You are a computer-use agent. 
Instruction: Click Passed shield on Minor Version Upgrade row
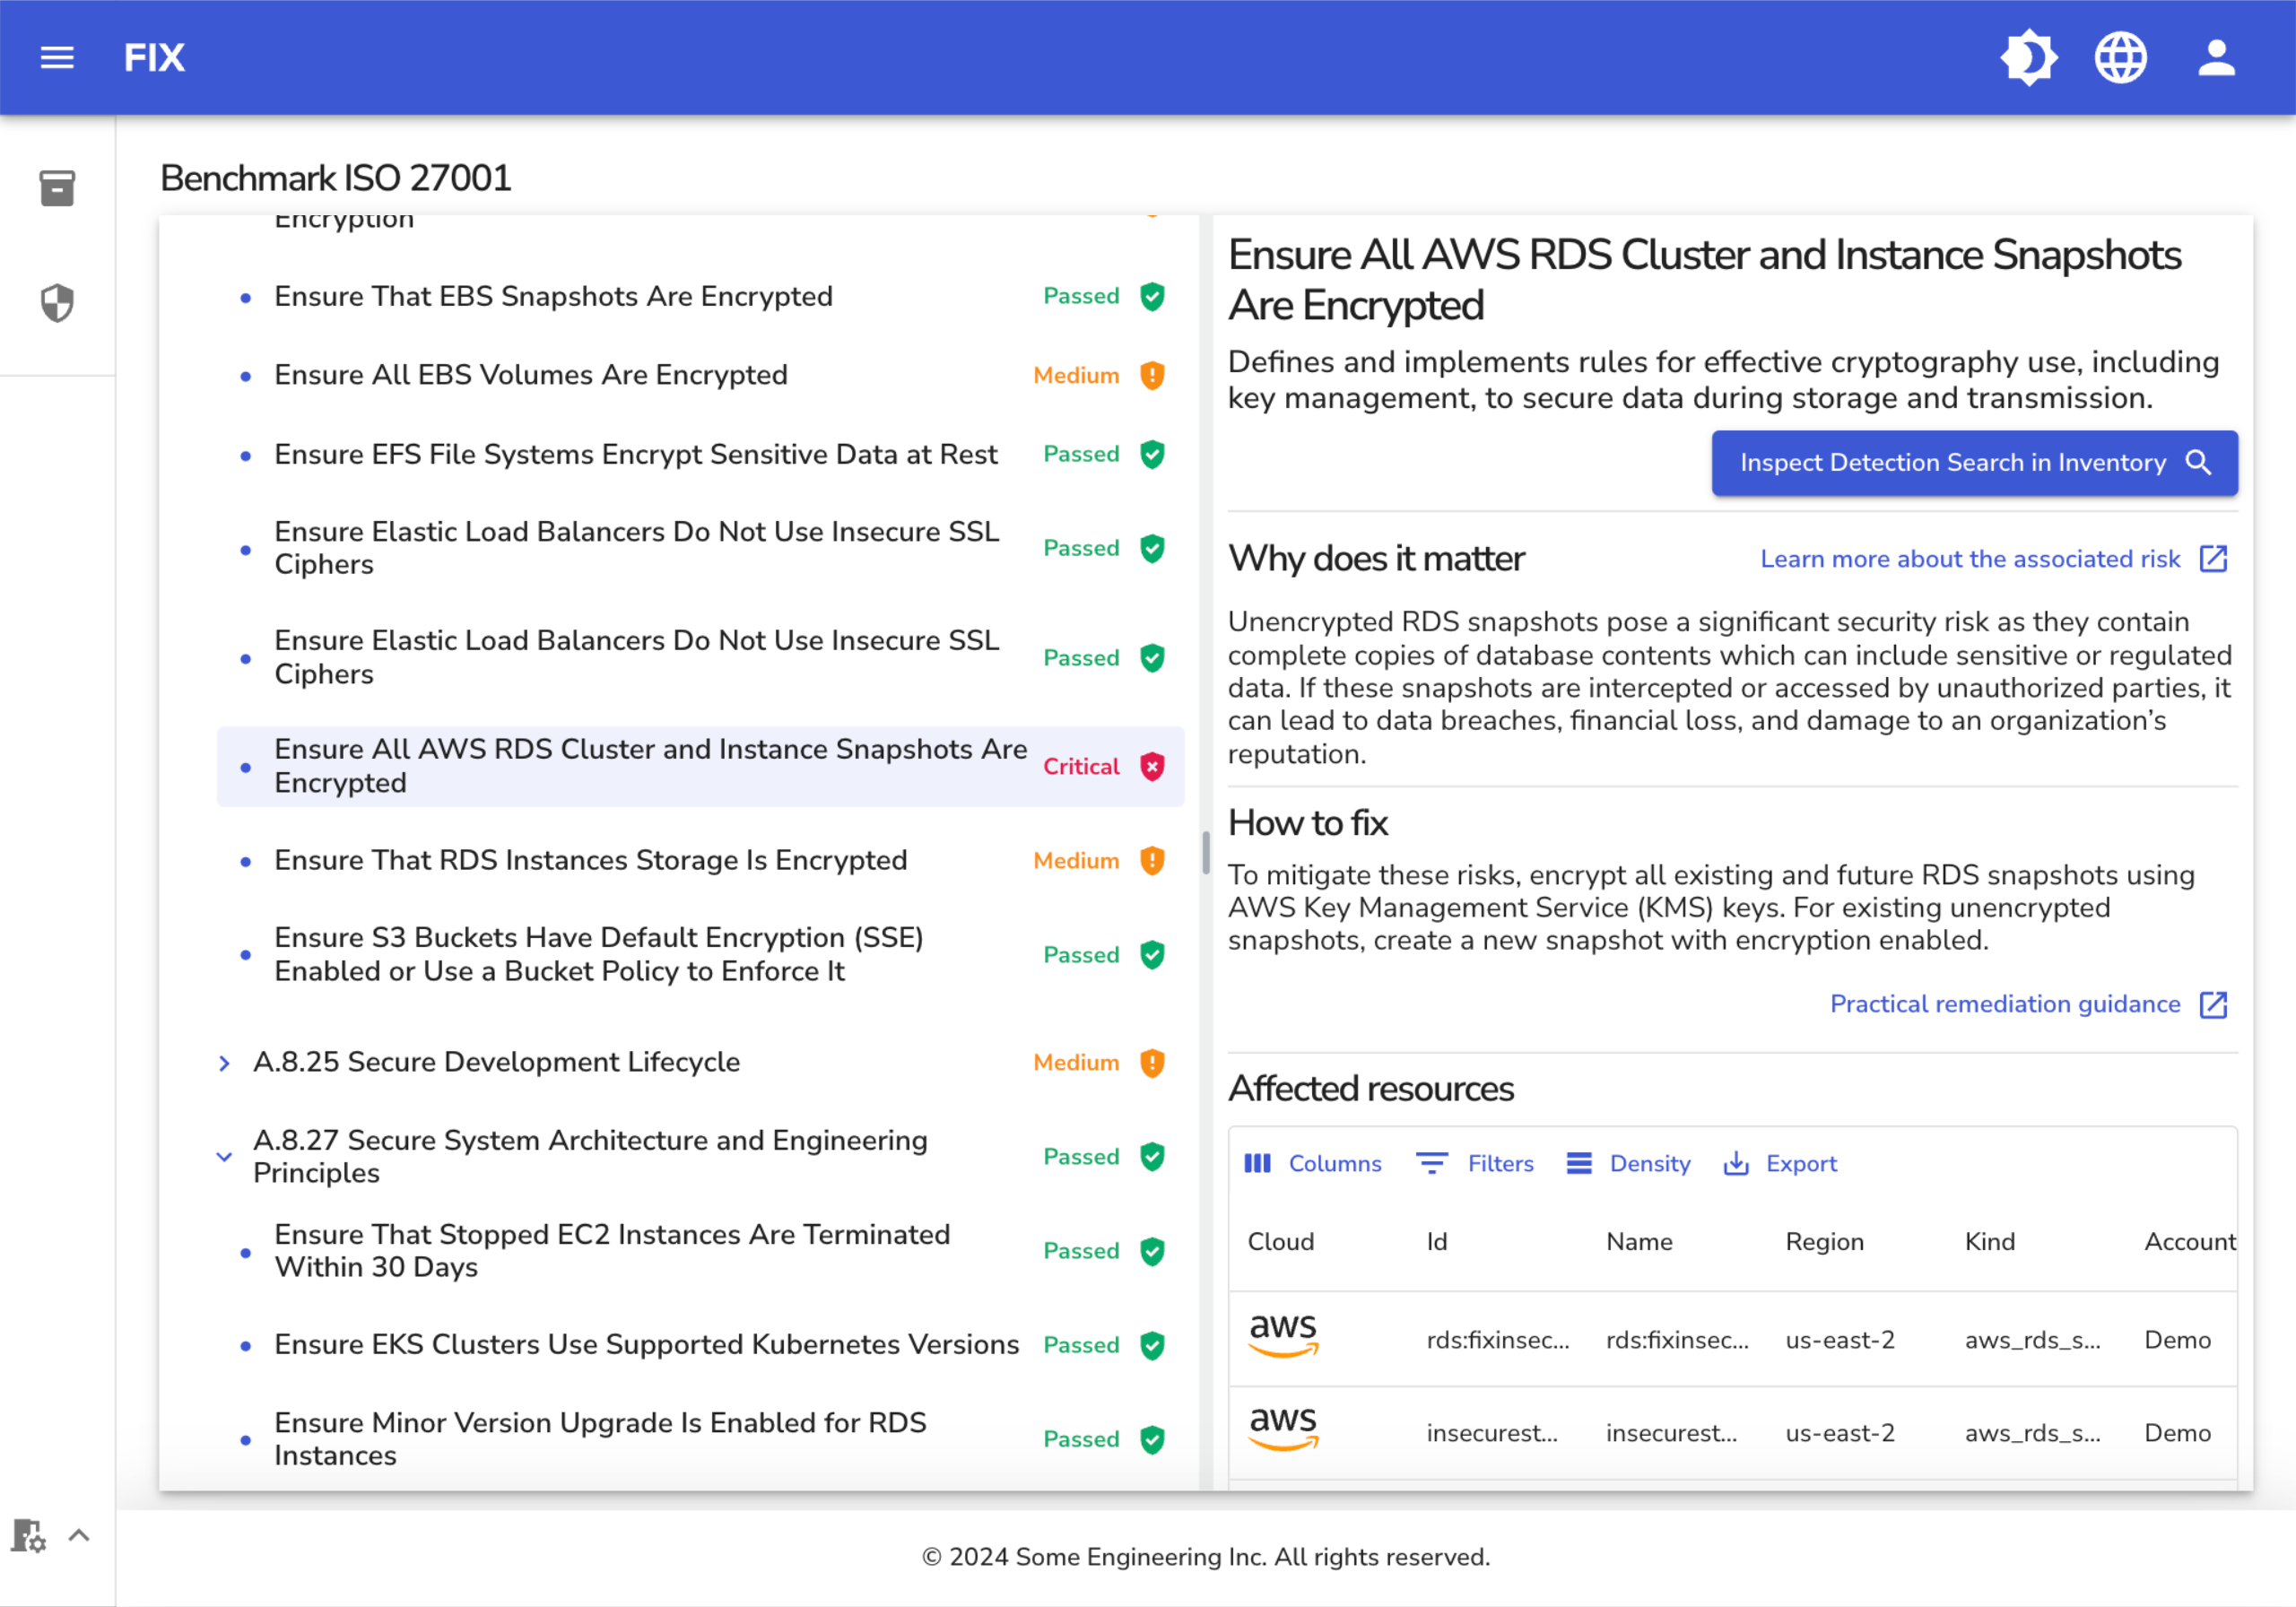click(x=1152, y=1439)
